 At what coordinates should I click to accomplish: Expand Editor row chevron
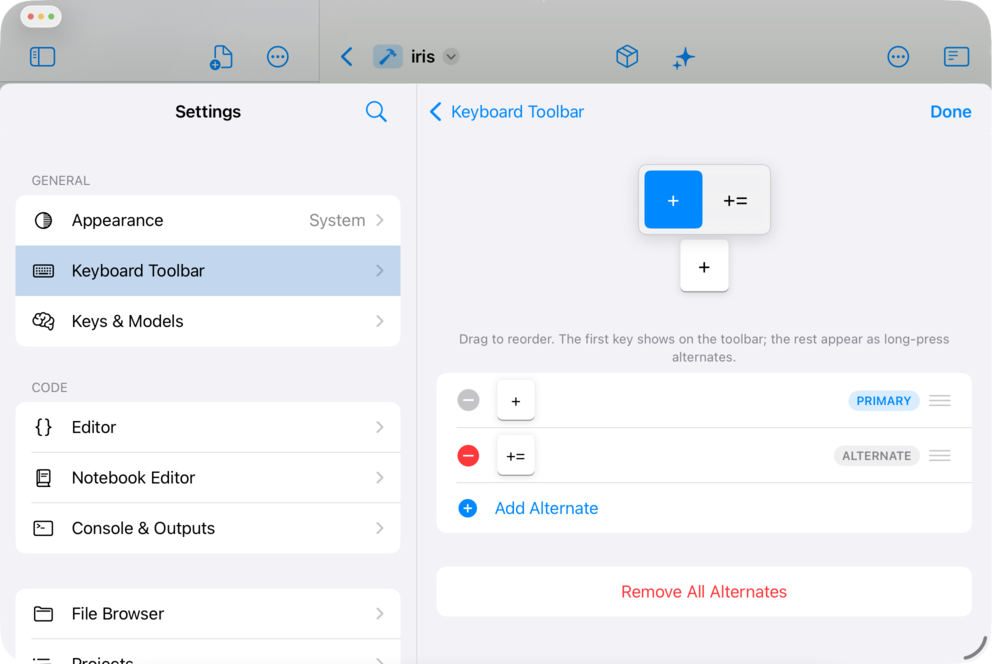[380, 427]
